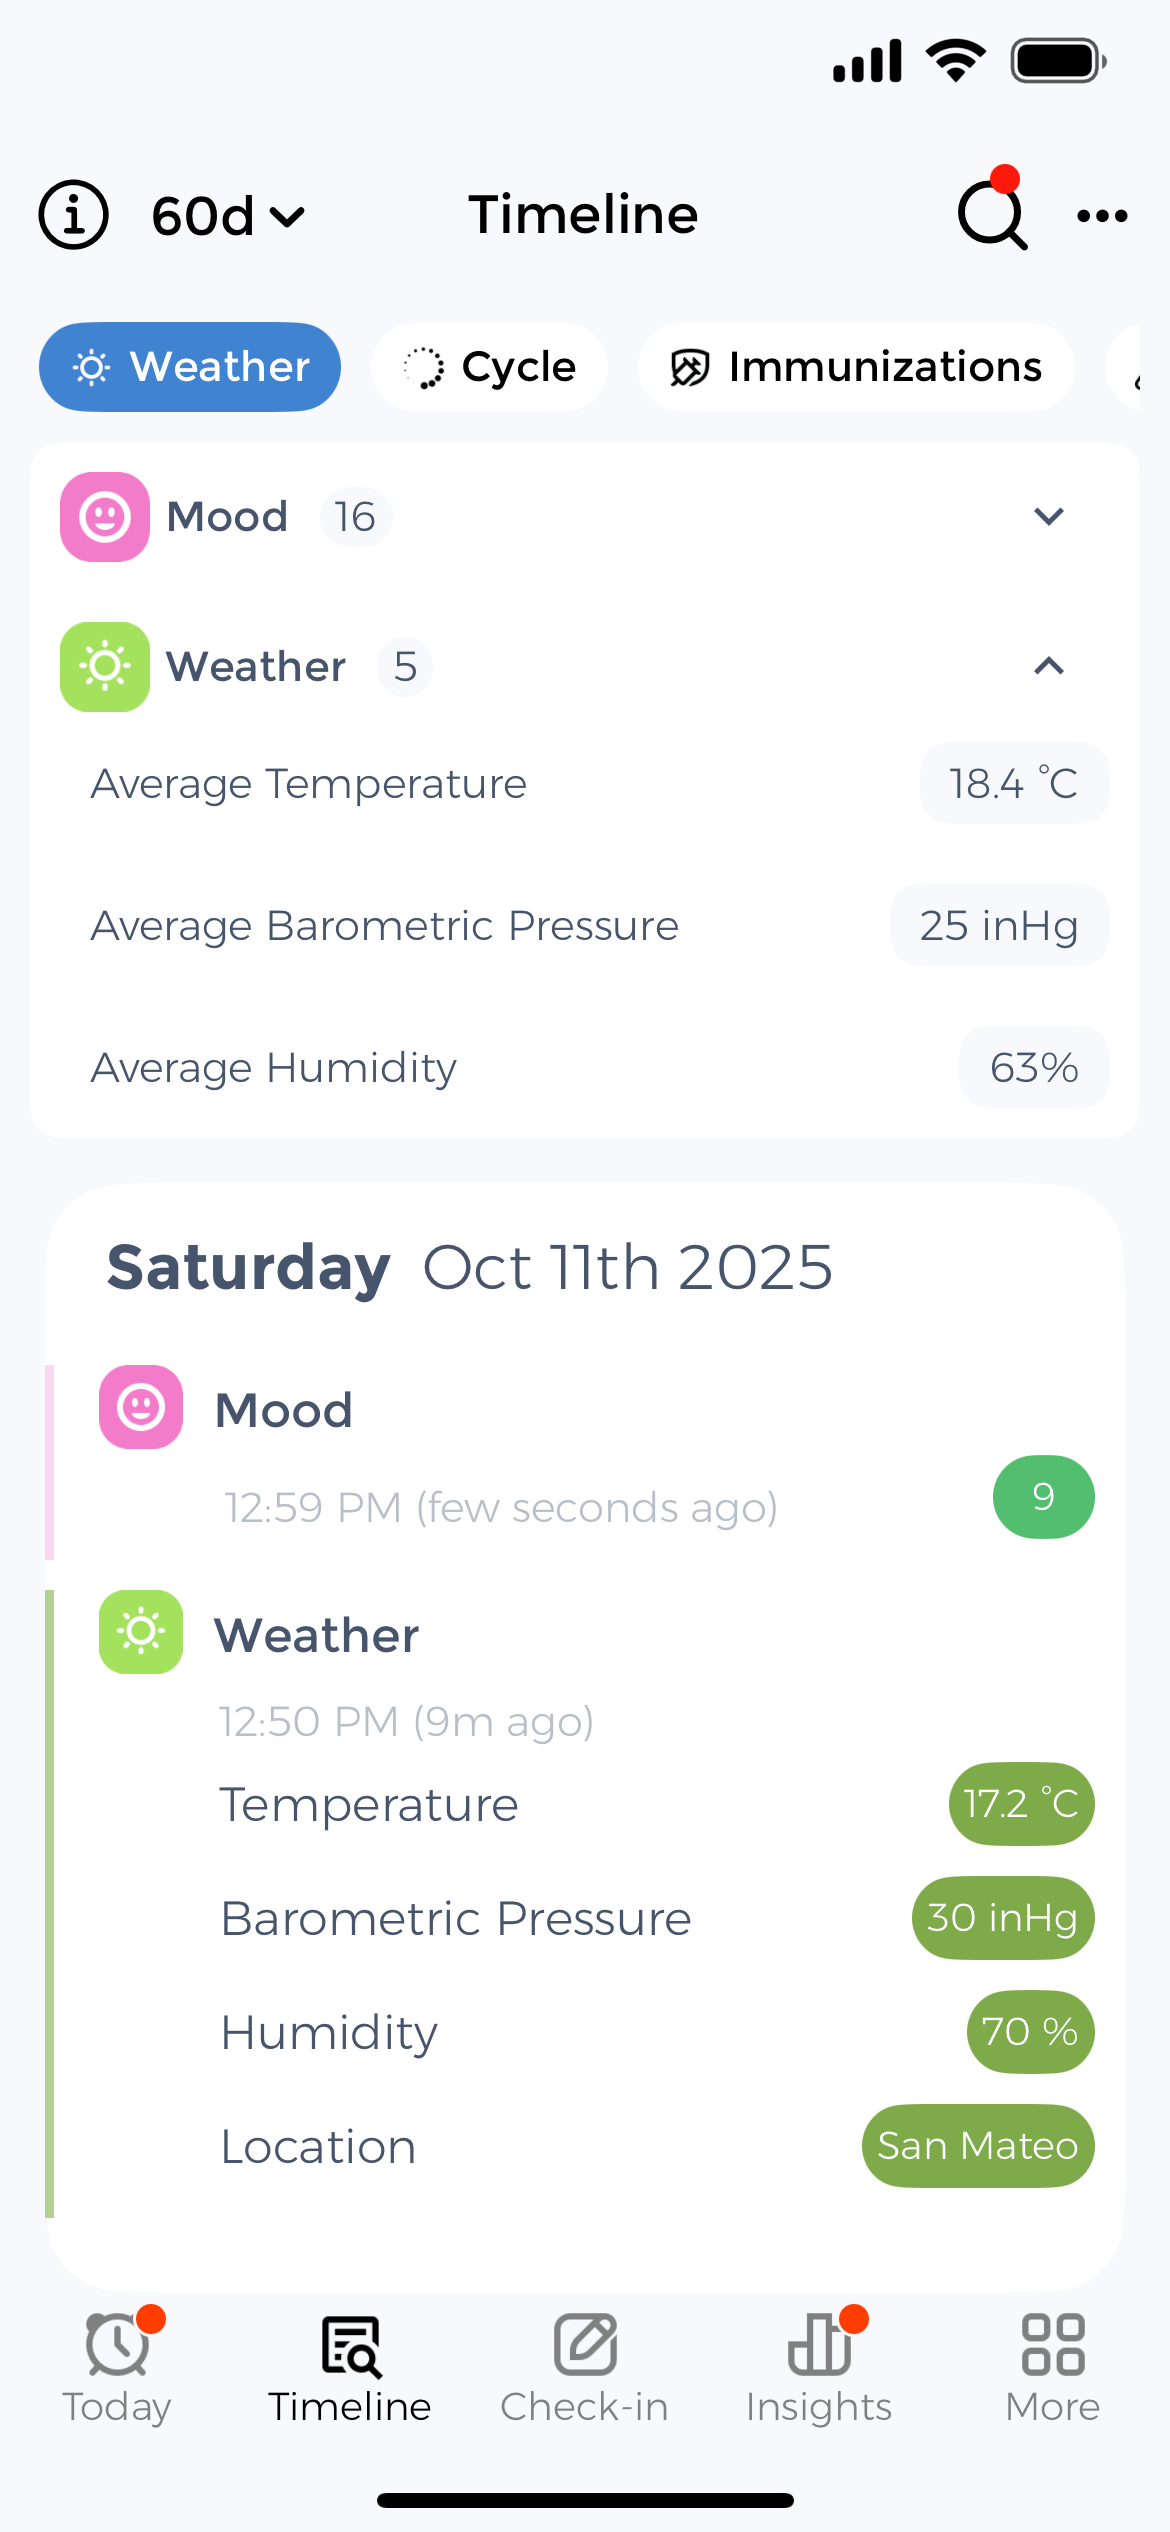Expand the Mood summary section
The width and height of the screenshot is (1170, 2532).
pyautogui.click(x=1048, y=517)
